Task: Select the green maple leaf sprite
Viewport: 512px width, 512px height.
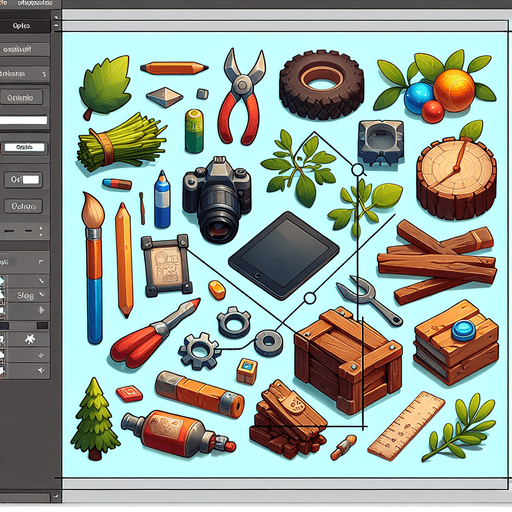Action: [105, 86]
